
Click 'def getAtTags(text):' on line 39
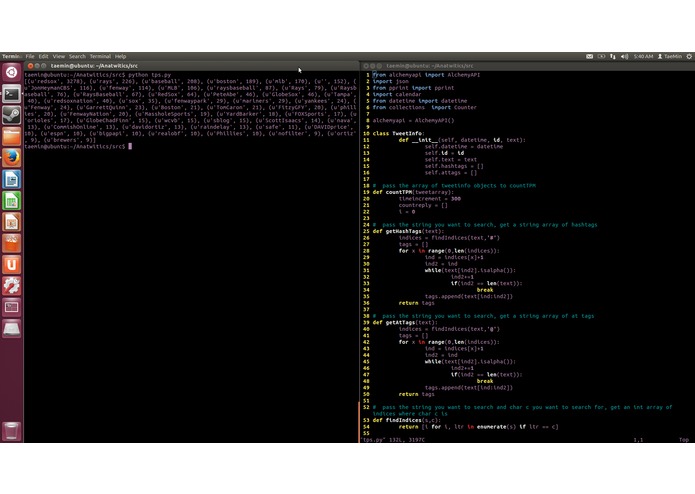405,323
